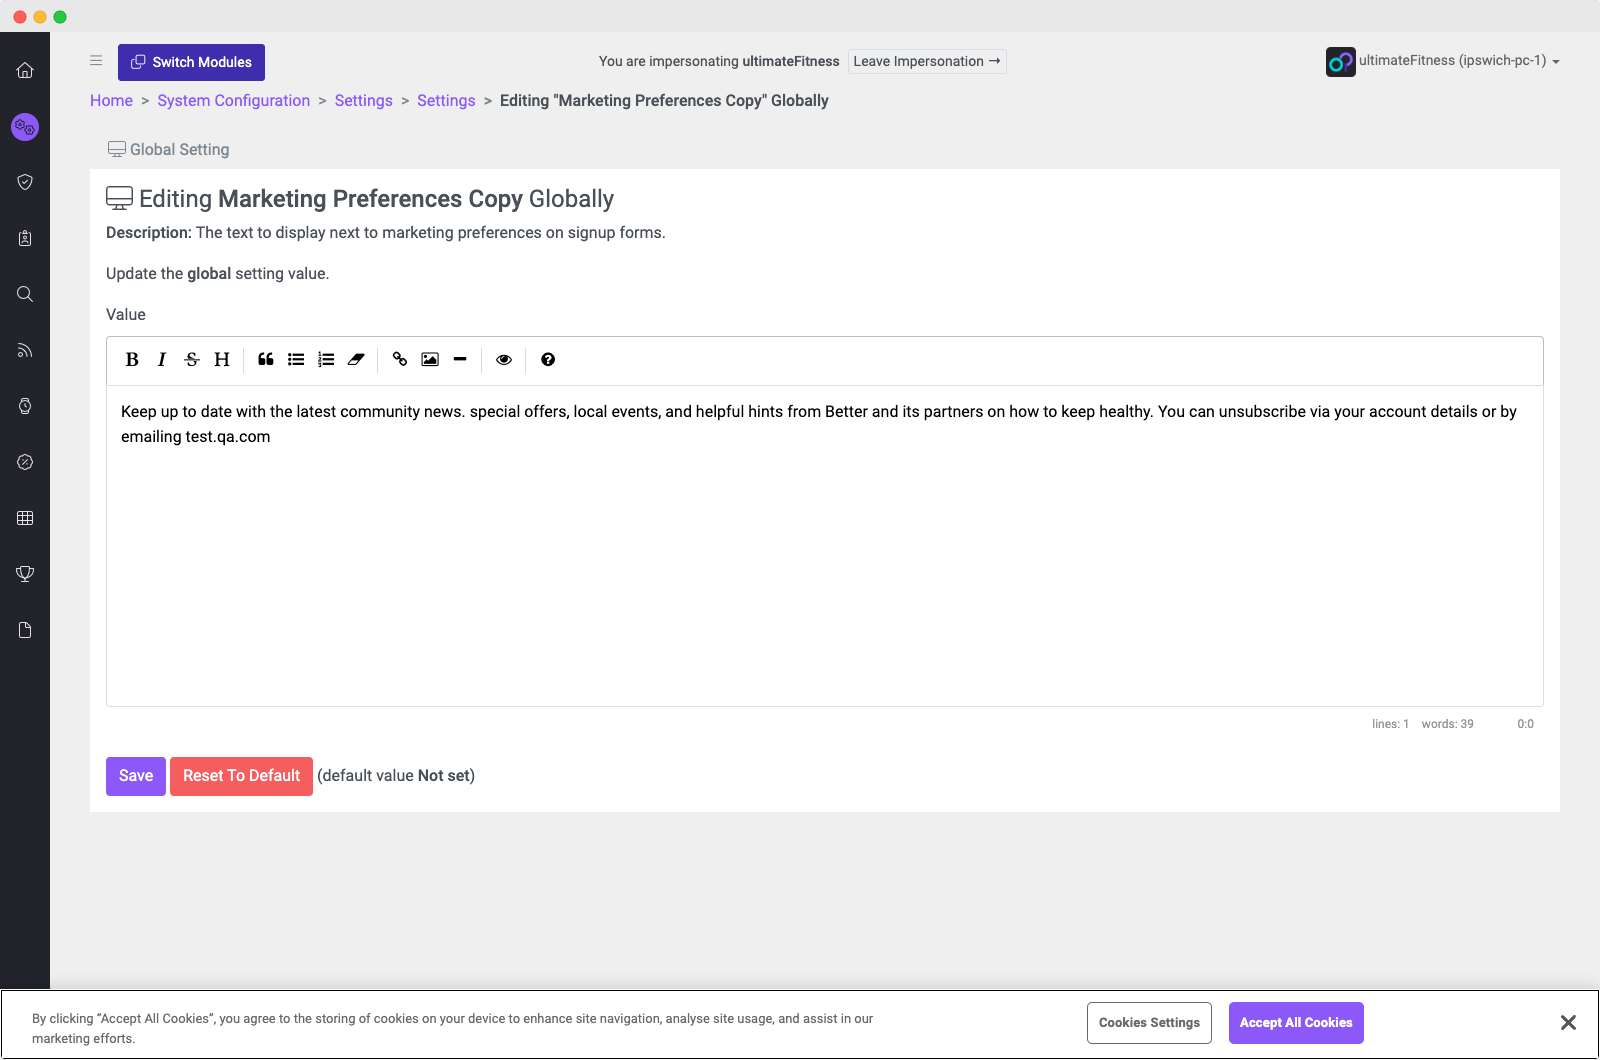1600x1060 pixels.
Task: Open the trophy sidebar icon
Action: [25, 574]
